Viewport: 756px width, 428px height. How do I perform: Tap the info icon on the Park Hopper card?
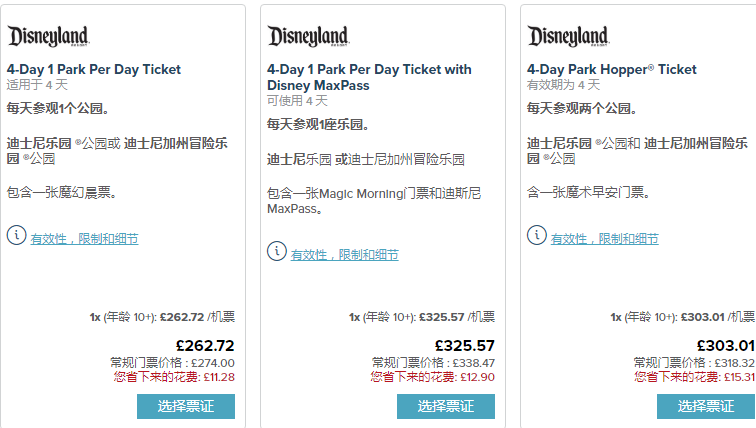point(536,235)
